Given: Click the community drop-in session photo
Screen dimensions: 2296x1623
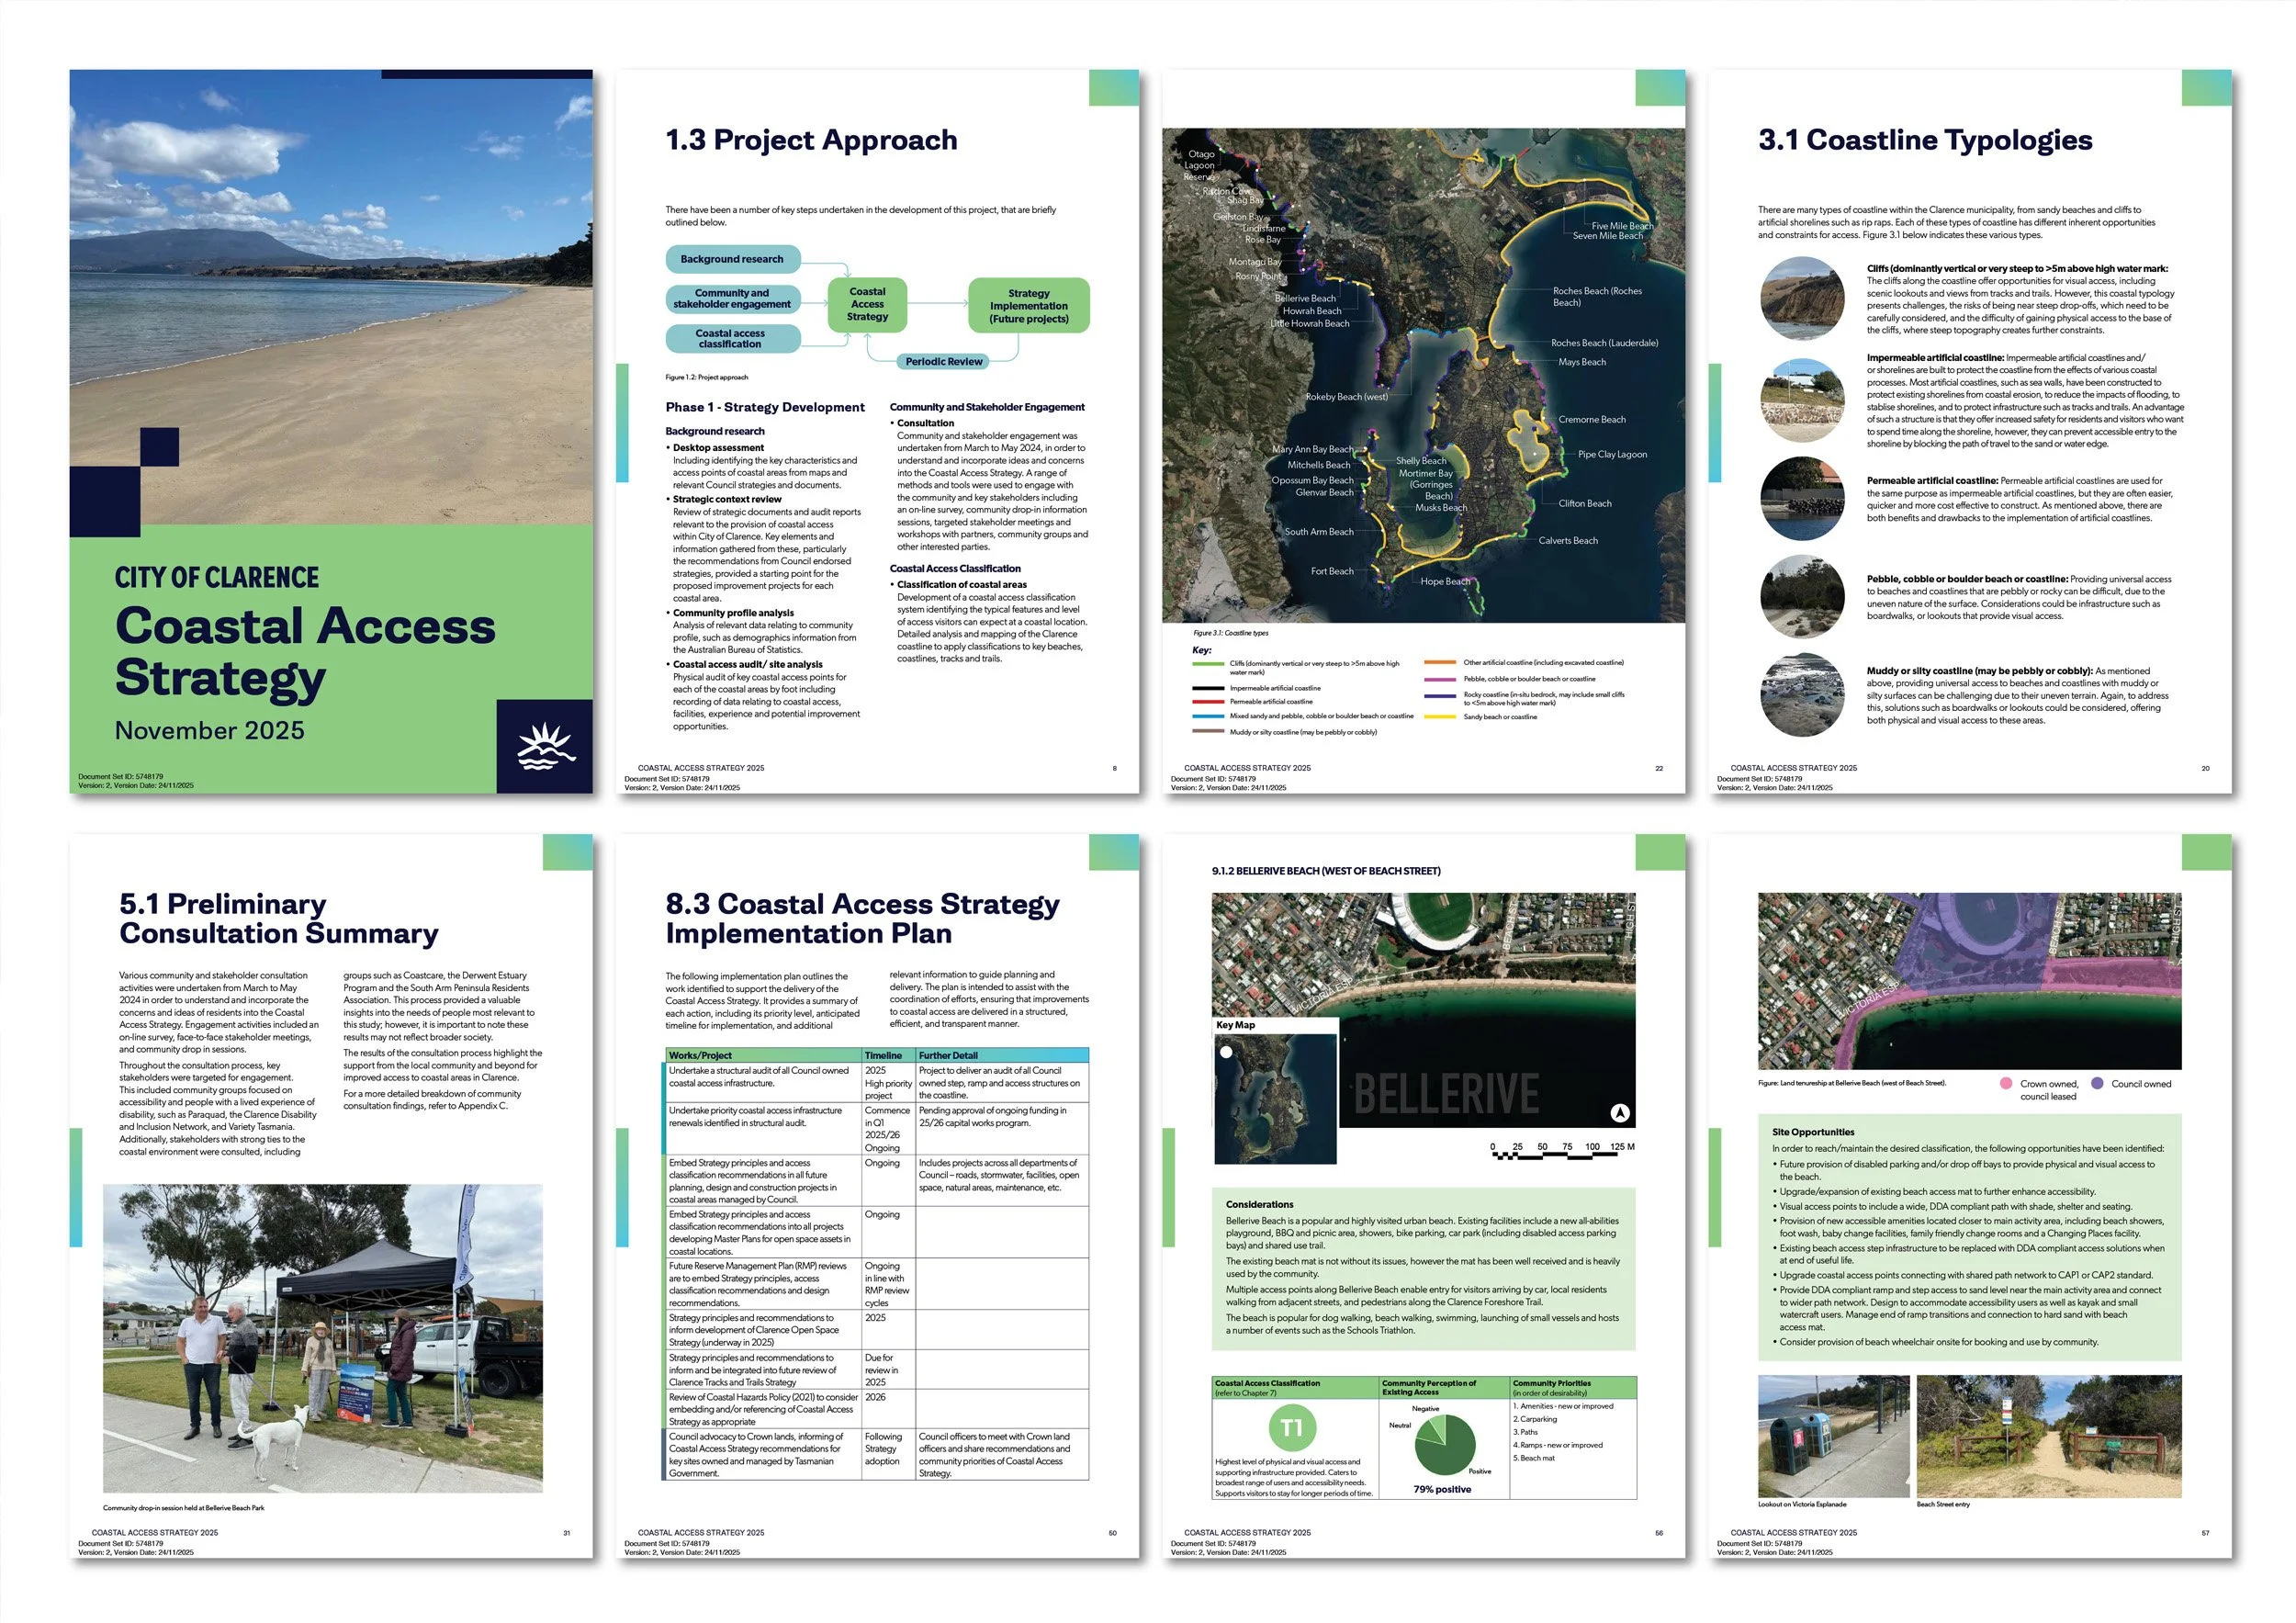Looking at the screenshot, I should click(323, 1338).
